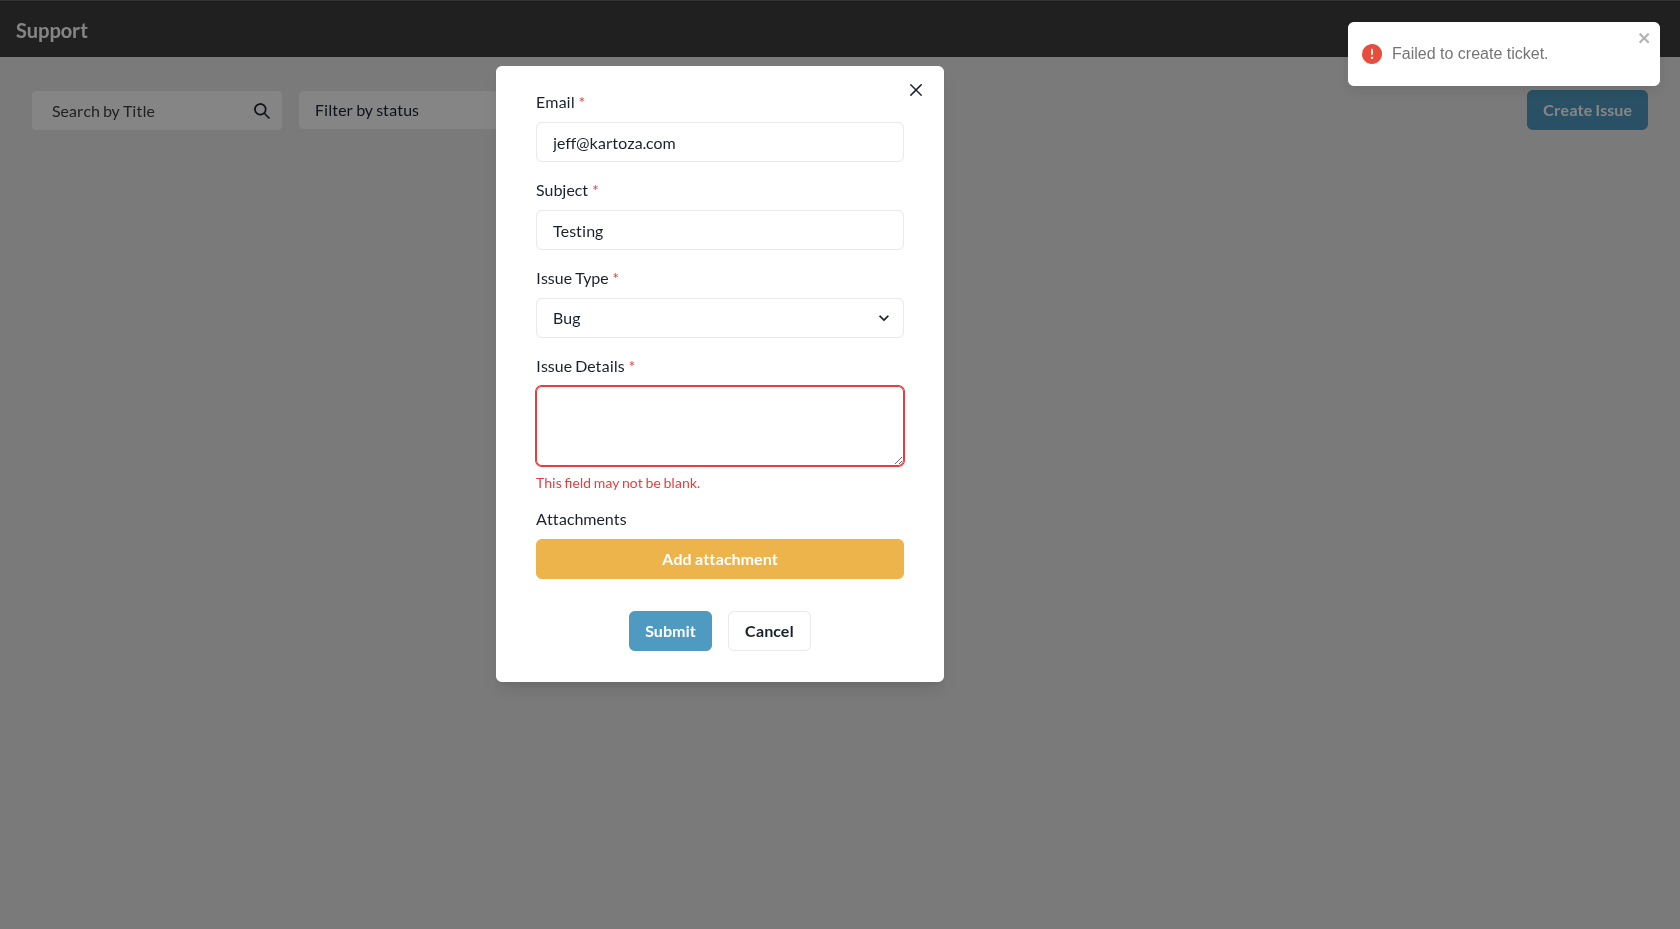Click the Attachments label
Screen dimensions: 1680x929
pyautogui.click(x=581, y=519)
